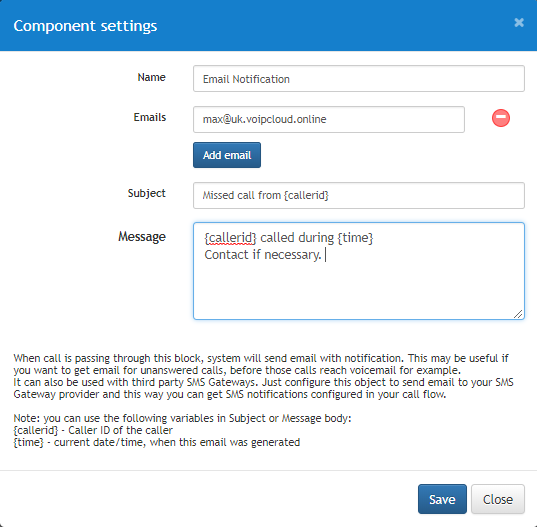The image size is (537, 527).
Task: Click the Close button at bottom
Action: pos(498,499)
